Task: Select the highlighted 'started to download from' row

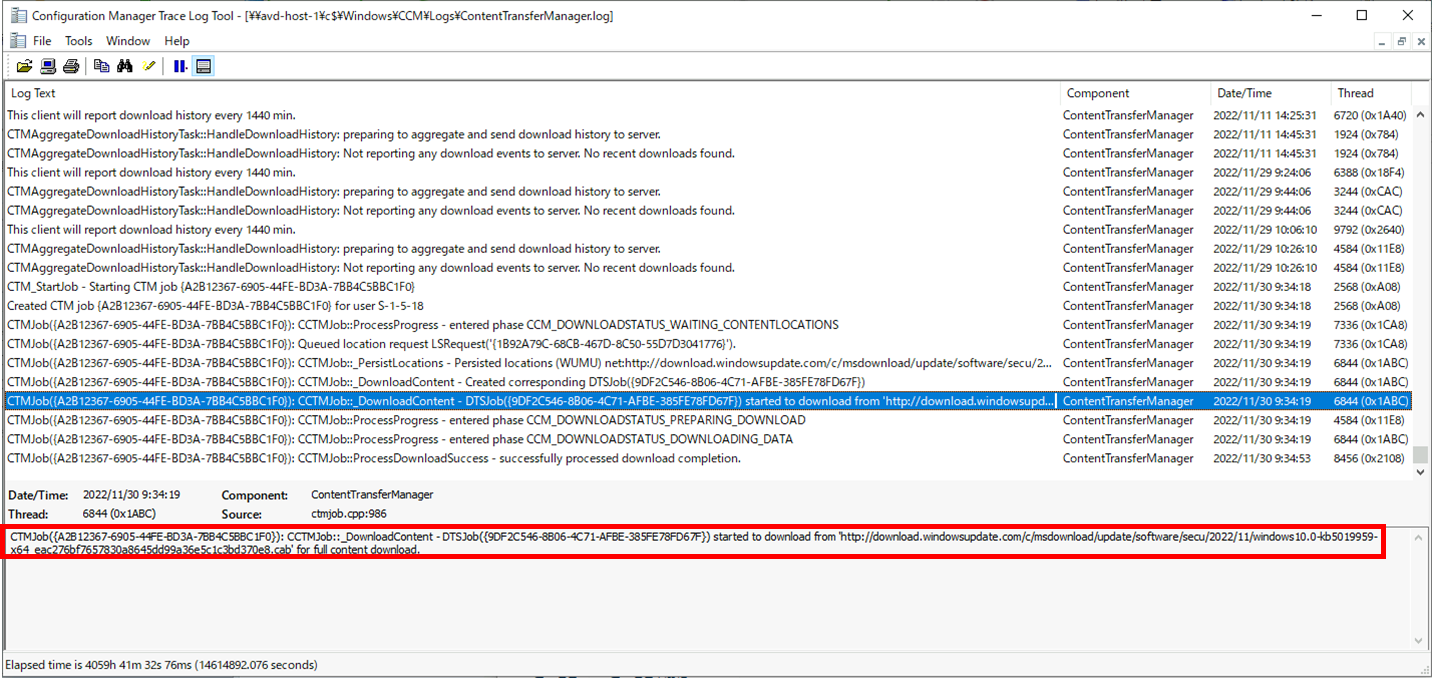Action: coord(707,401)
